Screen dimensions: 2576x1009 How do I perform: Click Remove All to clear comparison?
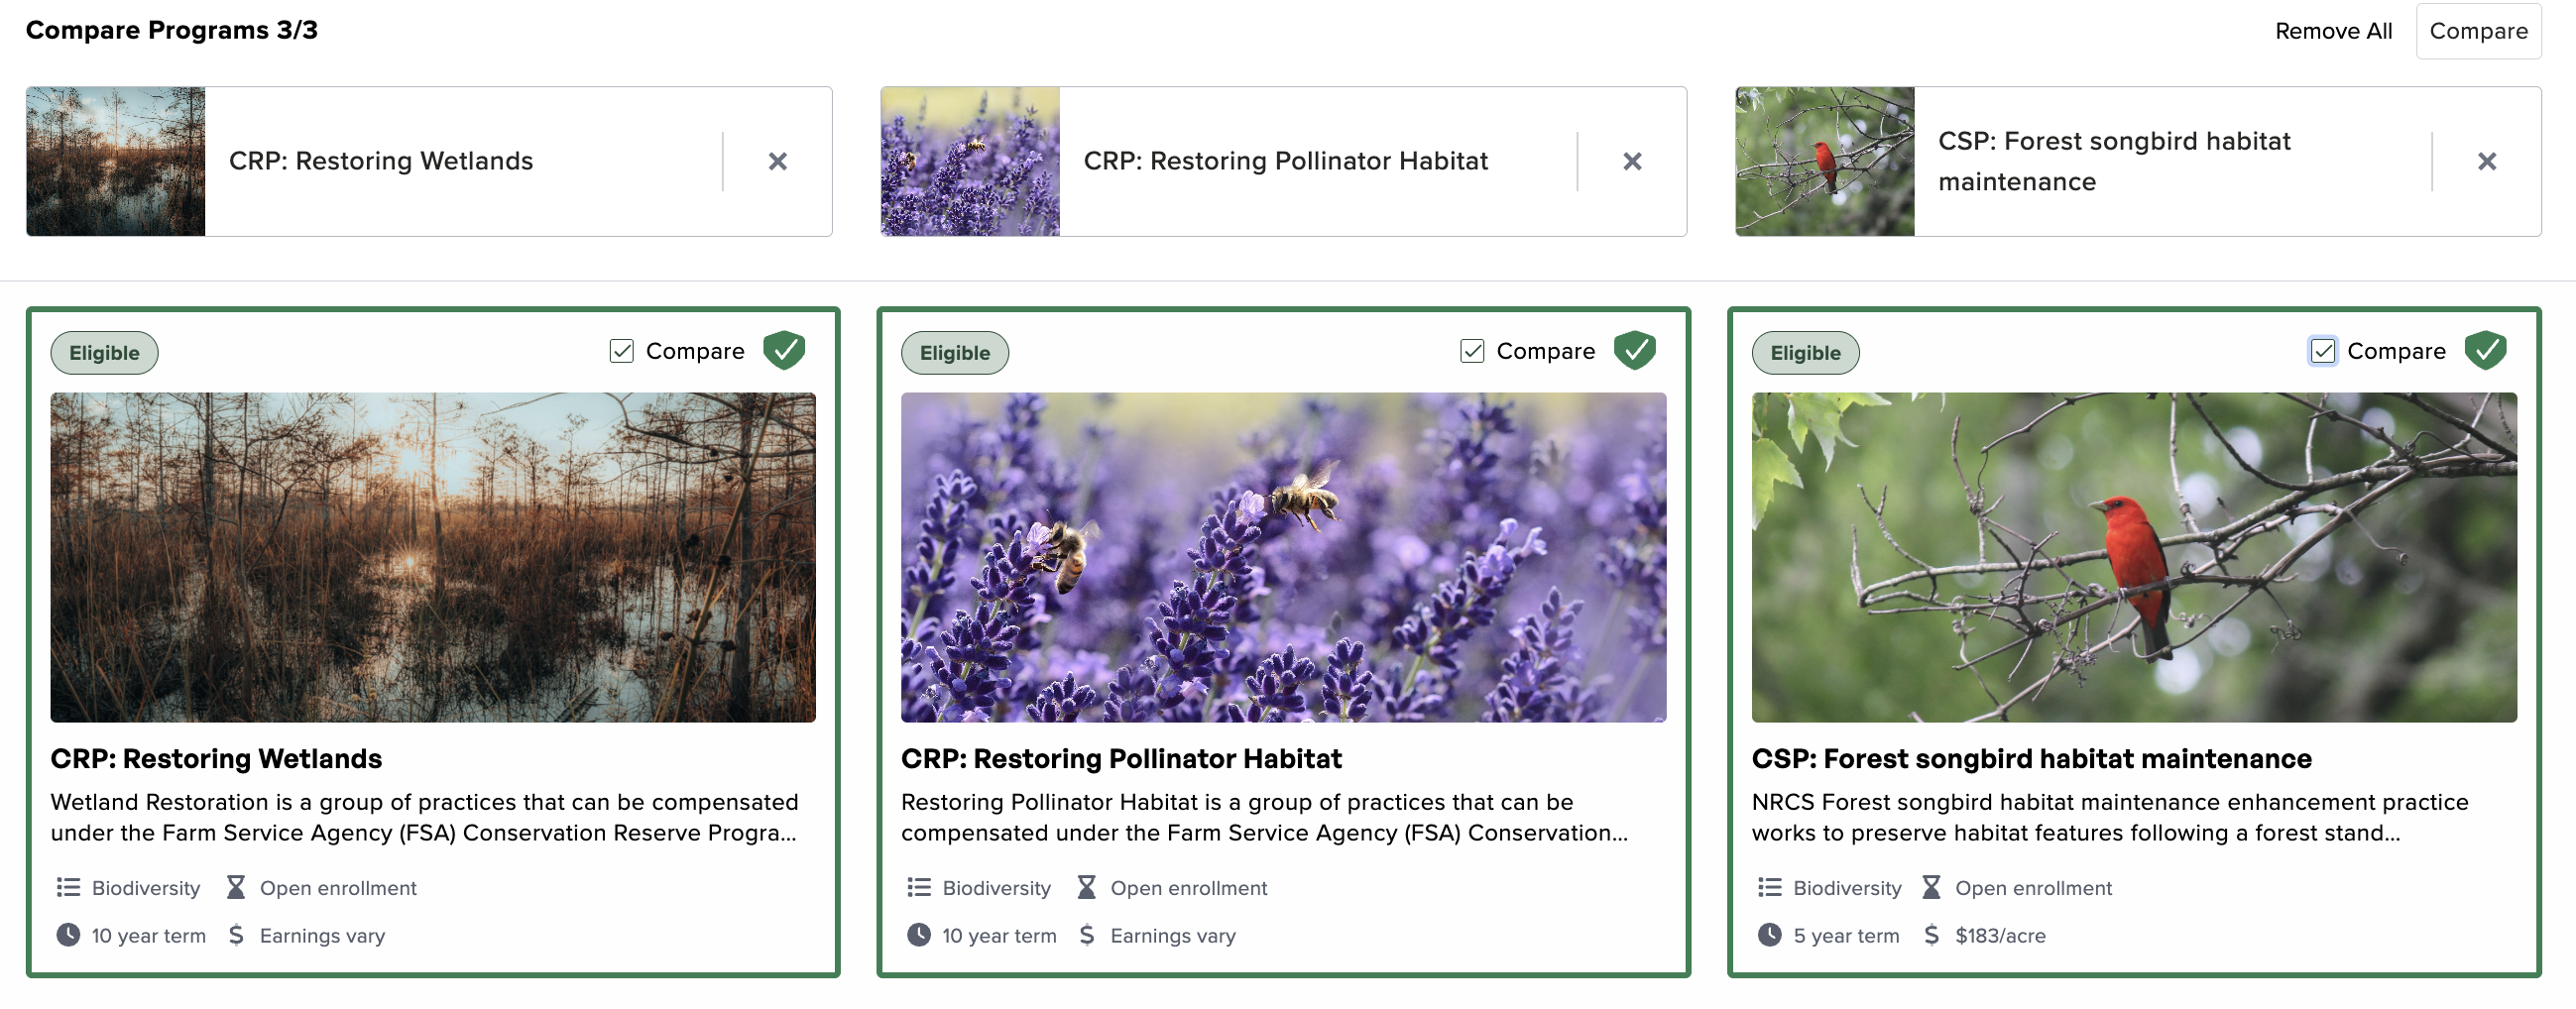(2333, 30)
